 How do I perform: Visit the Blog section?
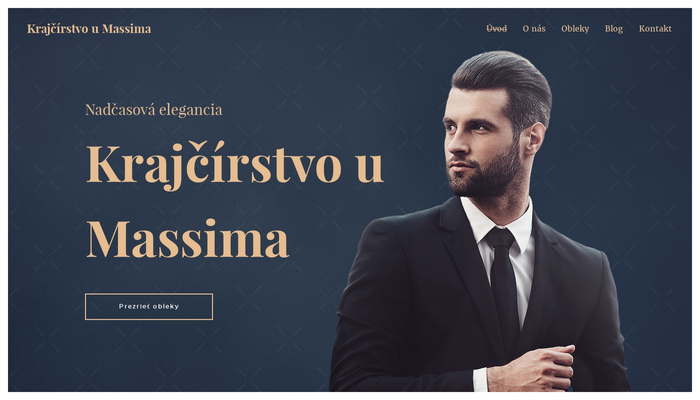tap(614, 29)
